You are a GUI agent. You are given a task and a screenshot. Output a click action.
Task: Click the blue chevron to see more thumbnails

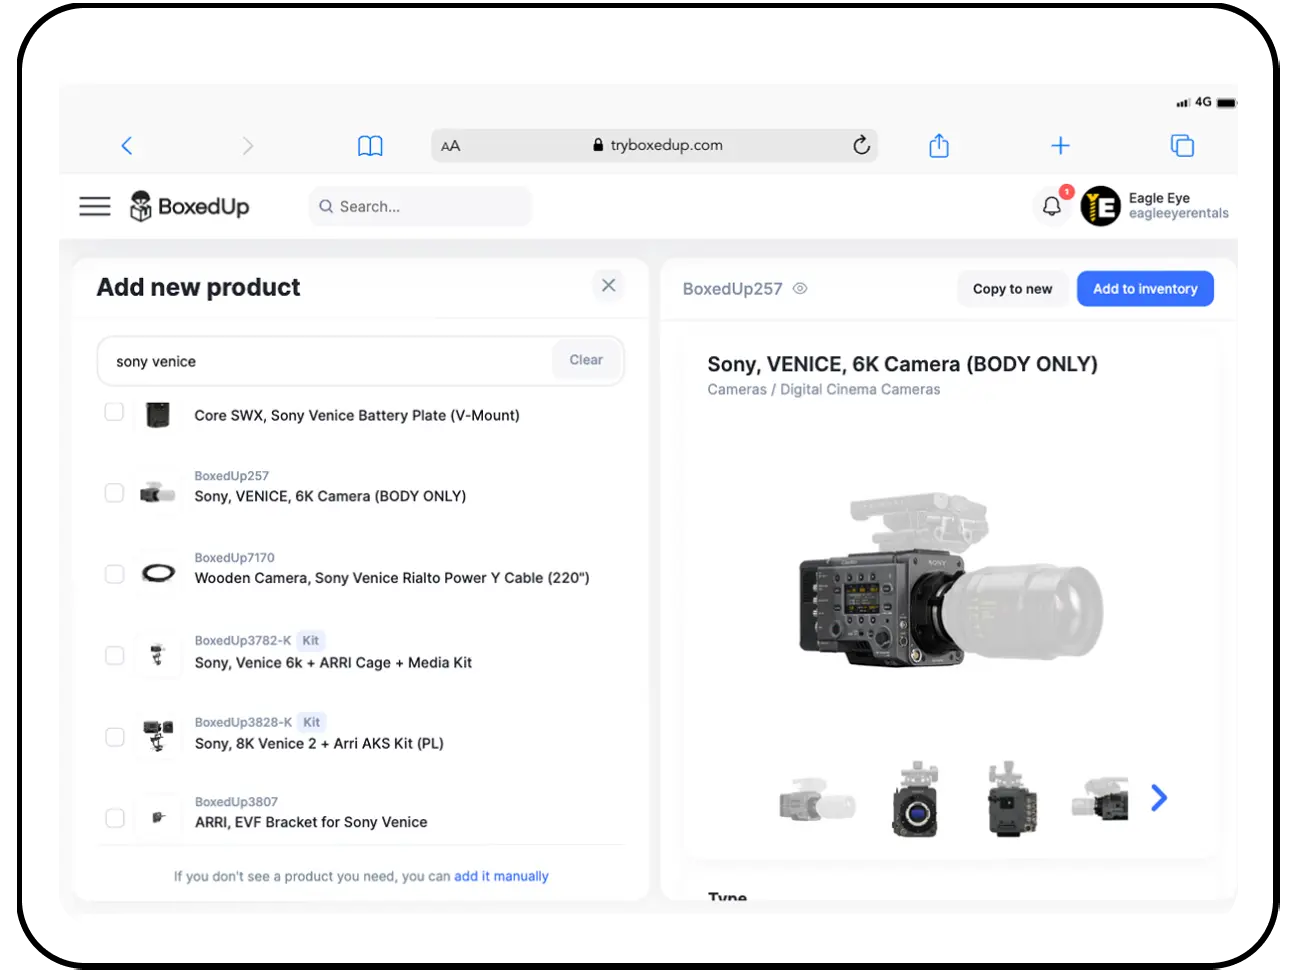pos(1158,798)
